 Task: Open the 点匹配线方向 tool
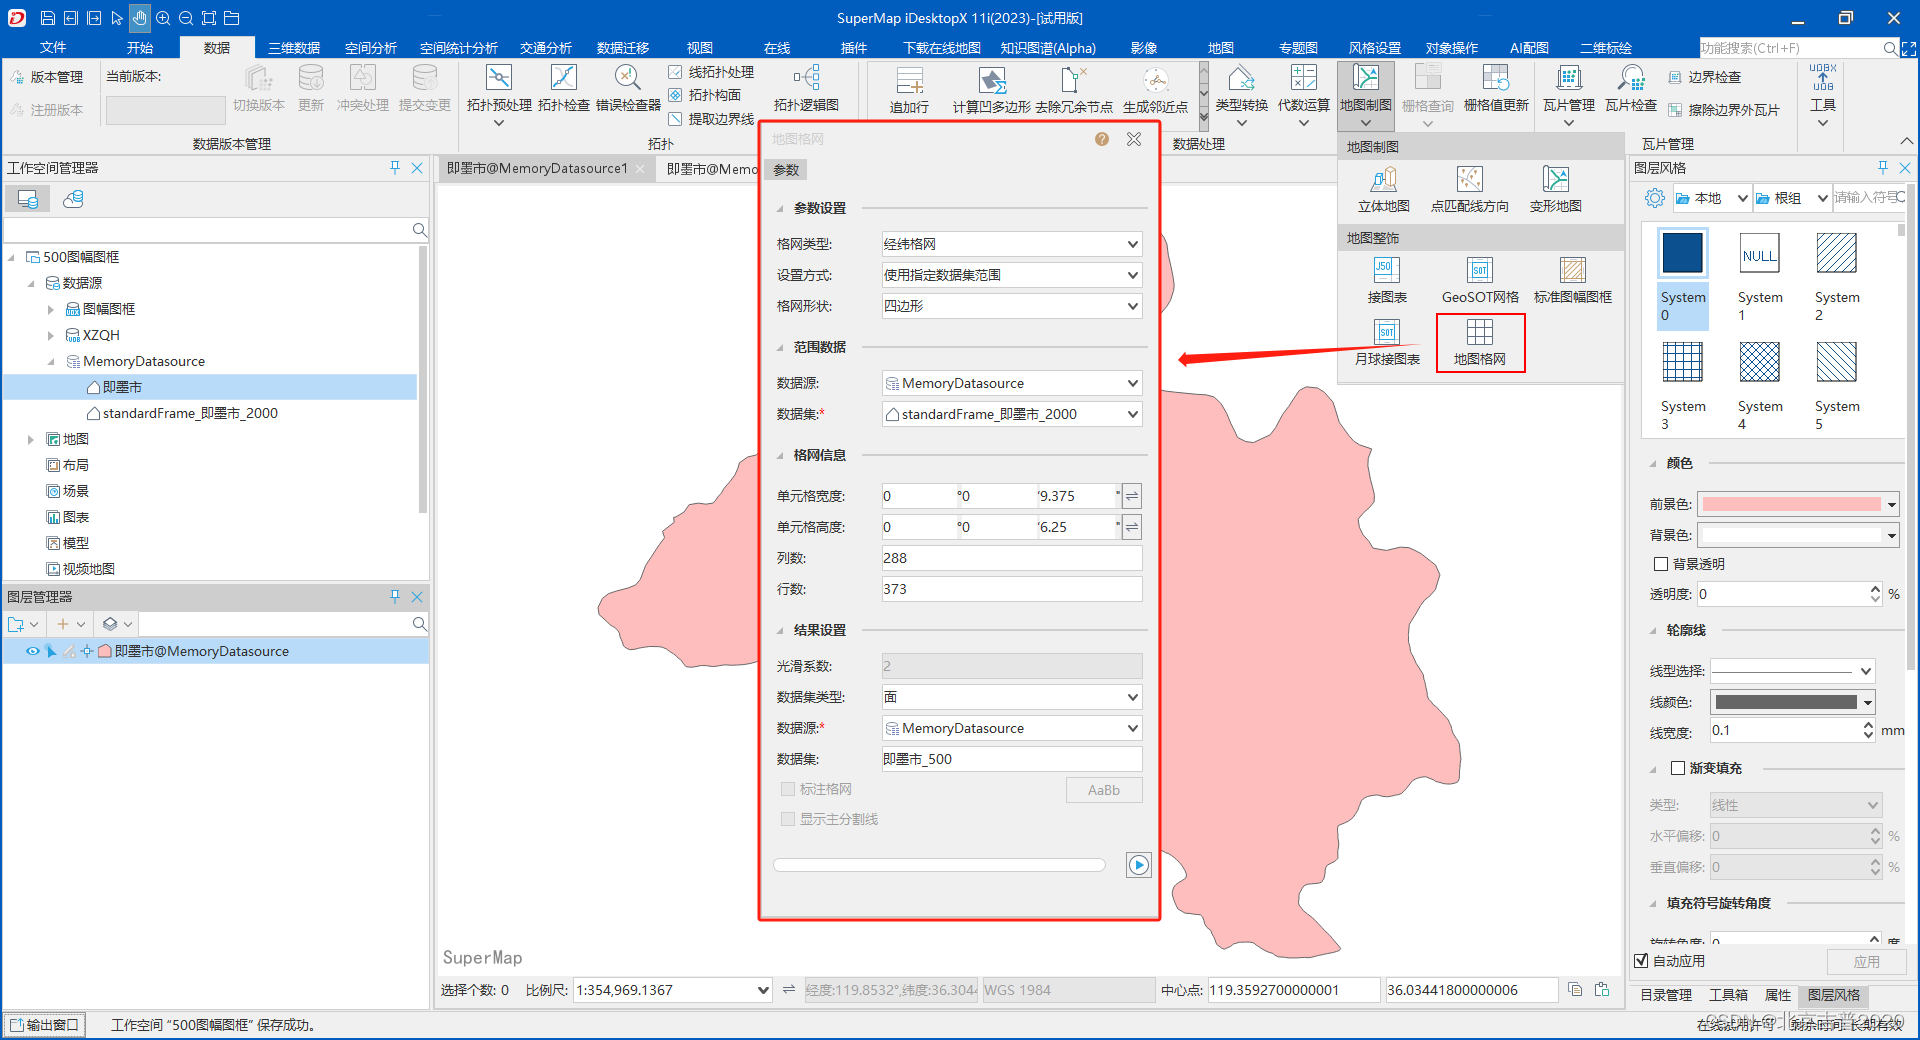click(x=1470, y=190)
